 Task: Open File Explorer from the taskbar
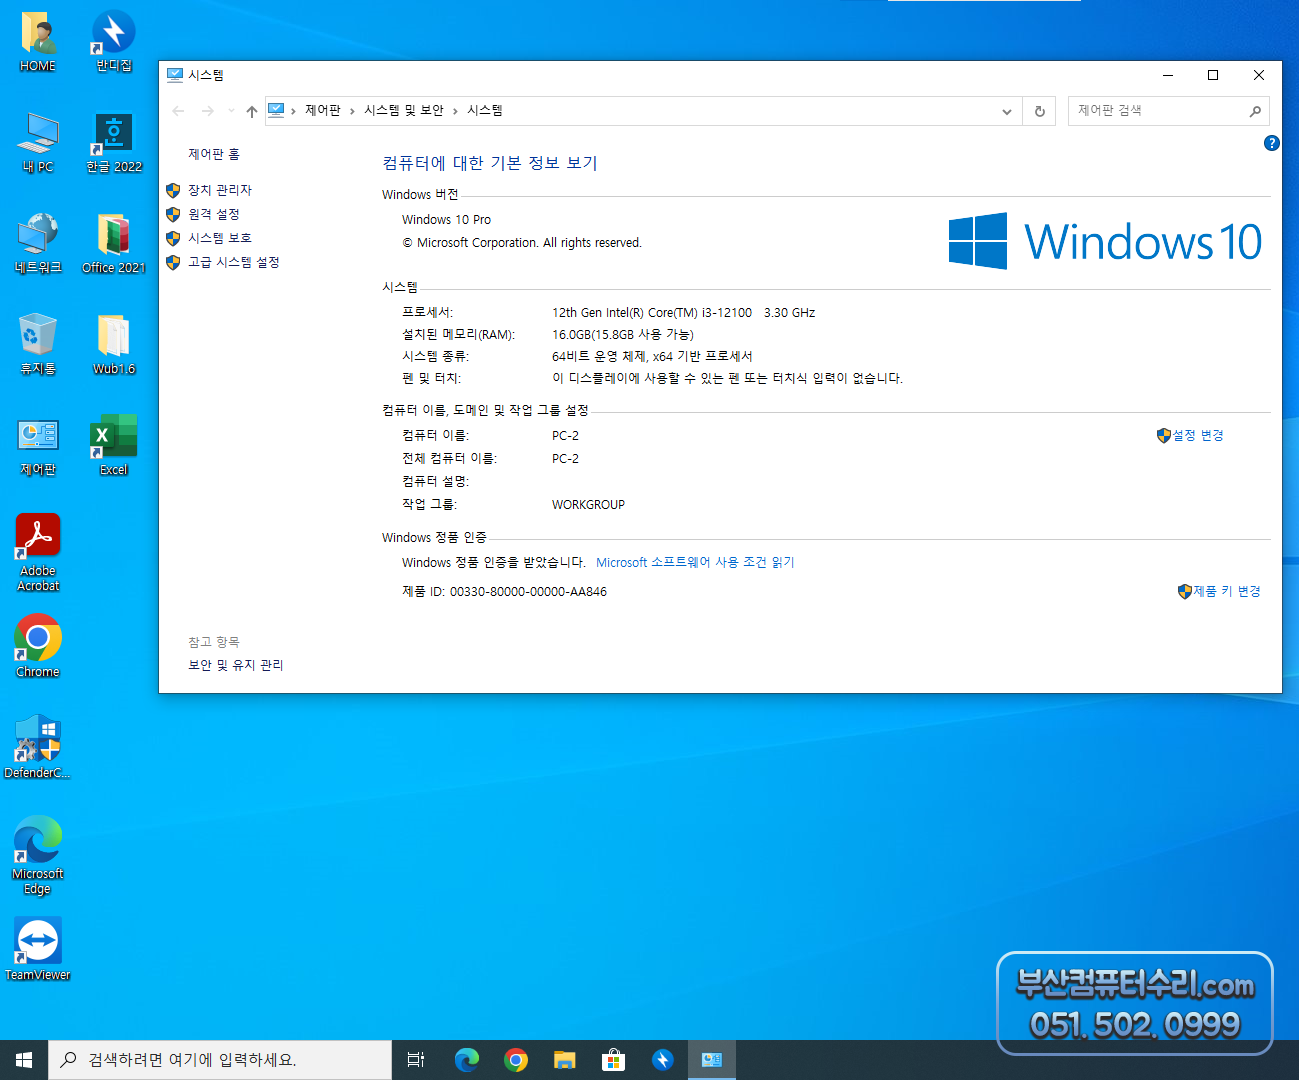click(565, 1060)
